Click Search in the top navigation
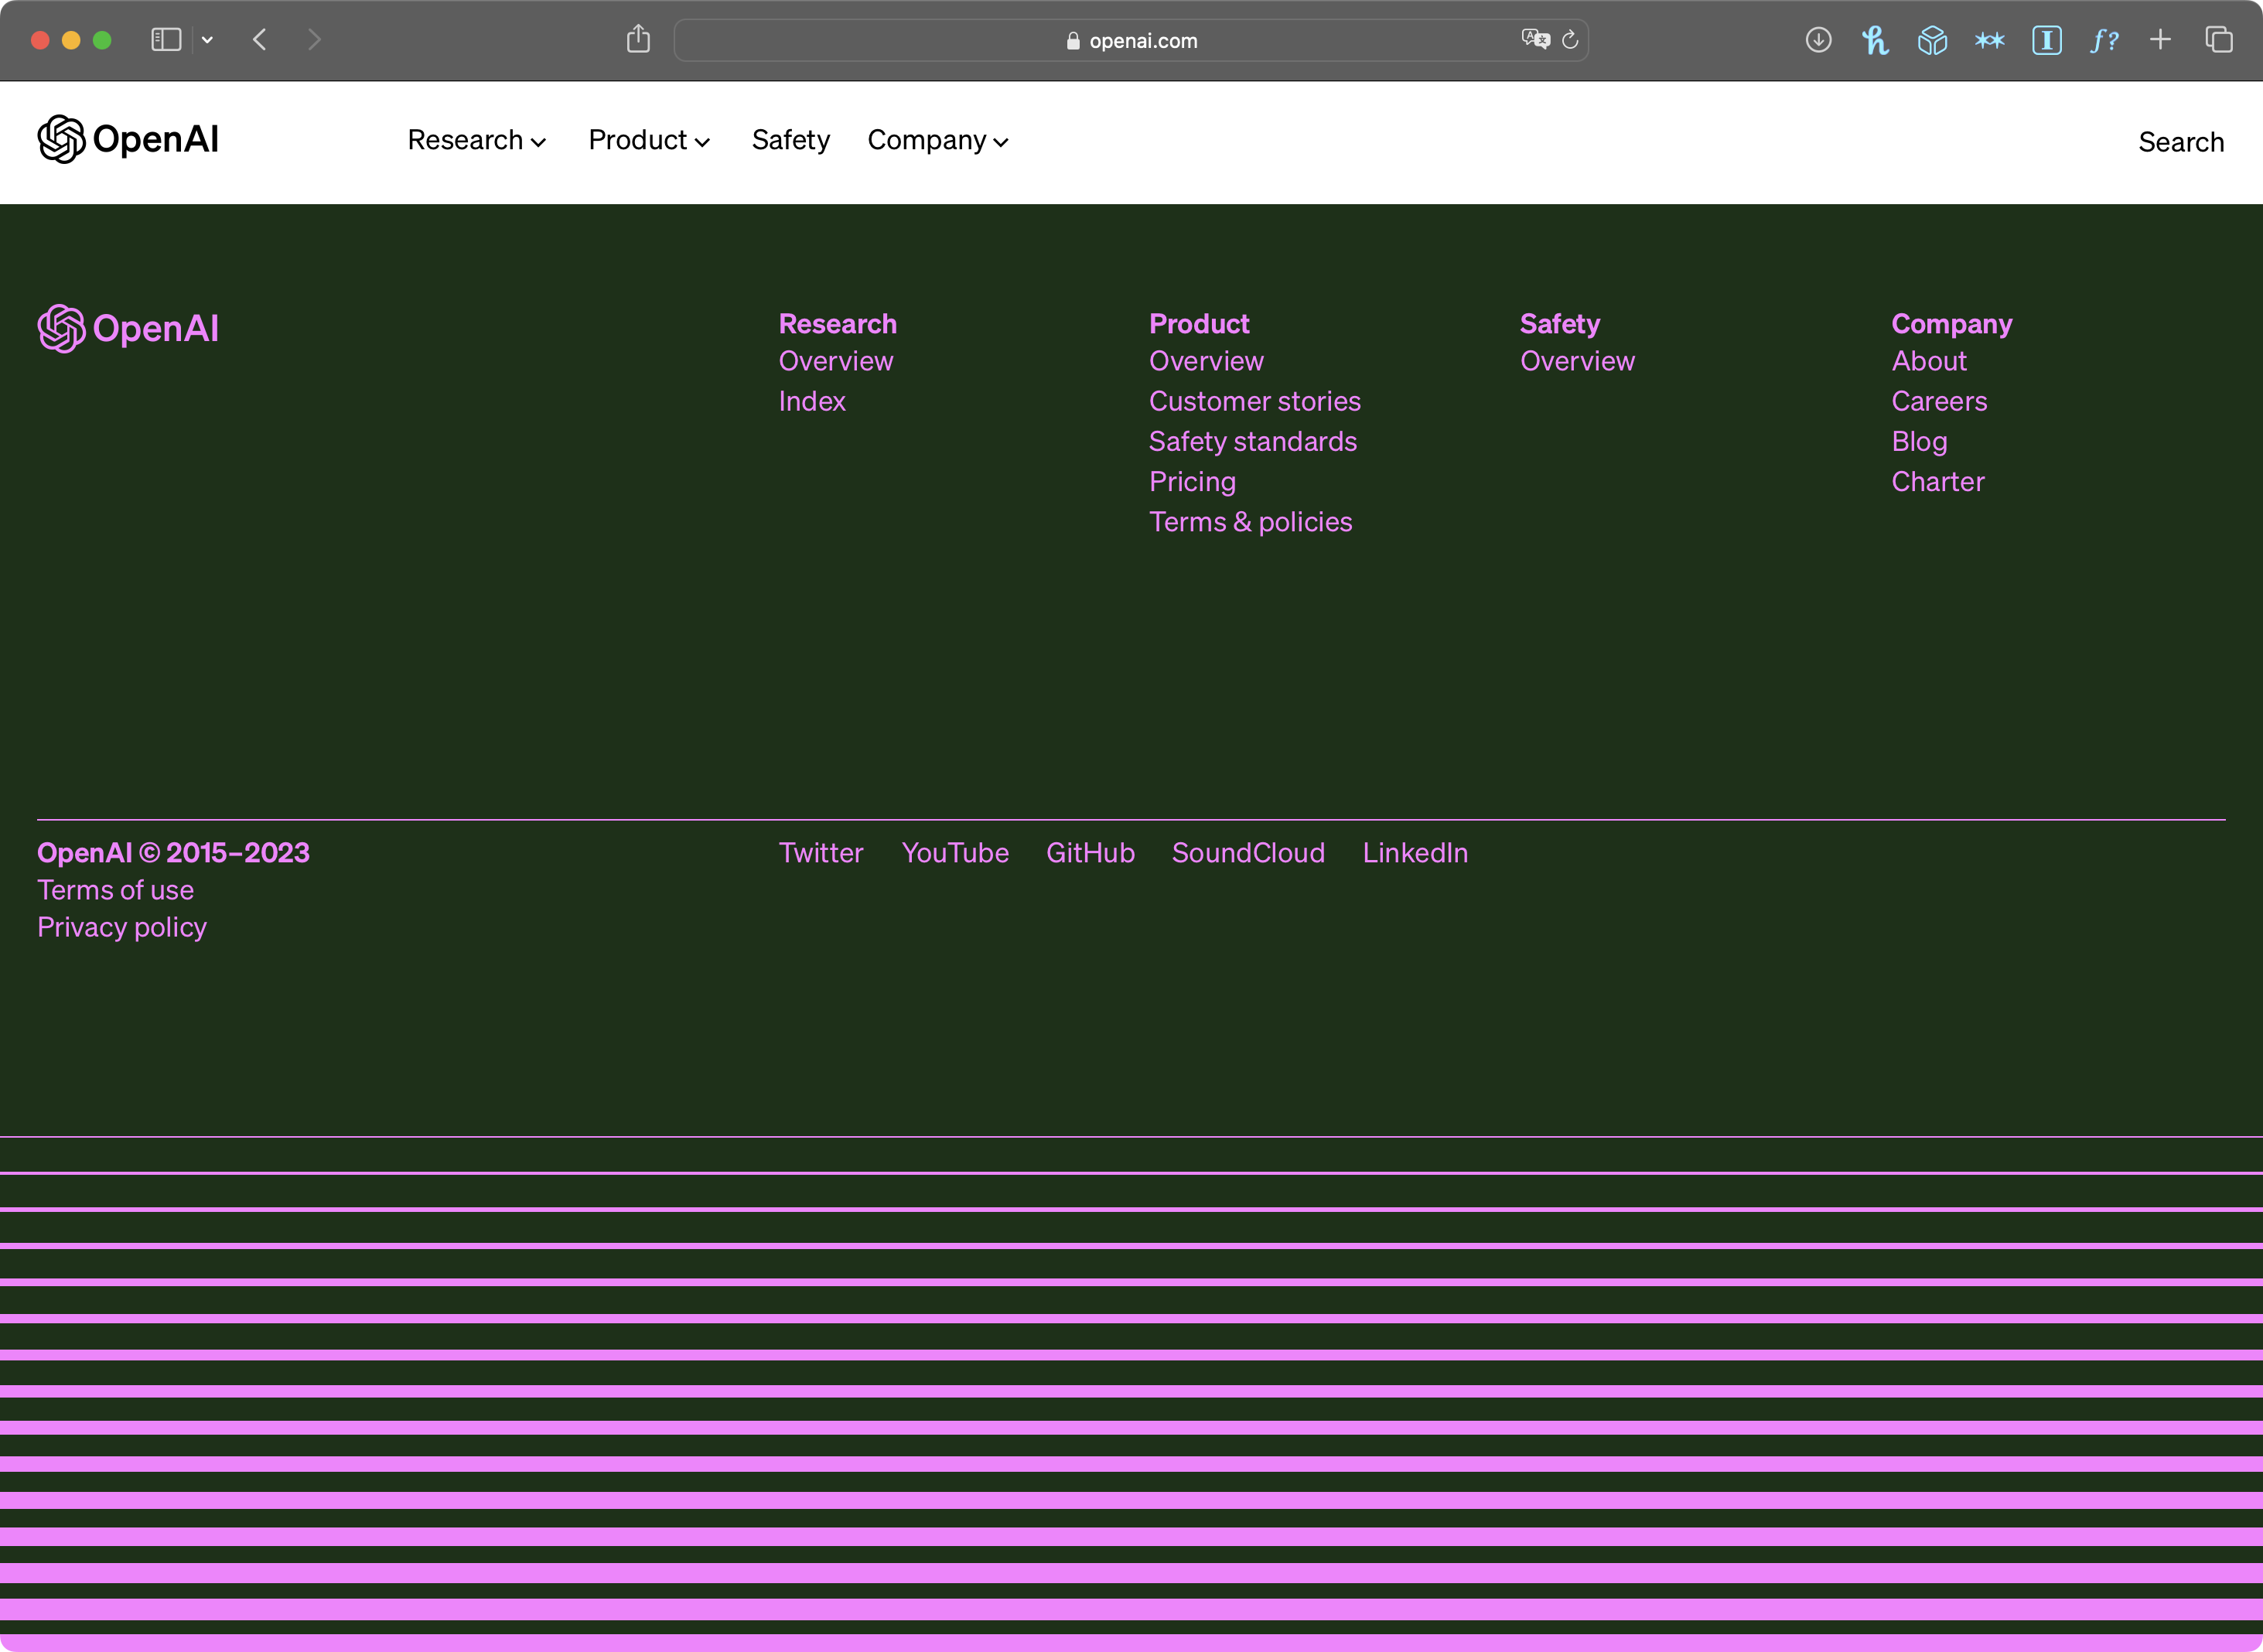 click(2180, 142)
